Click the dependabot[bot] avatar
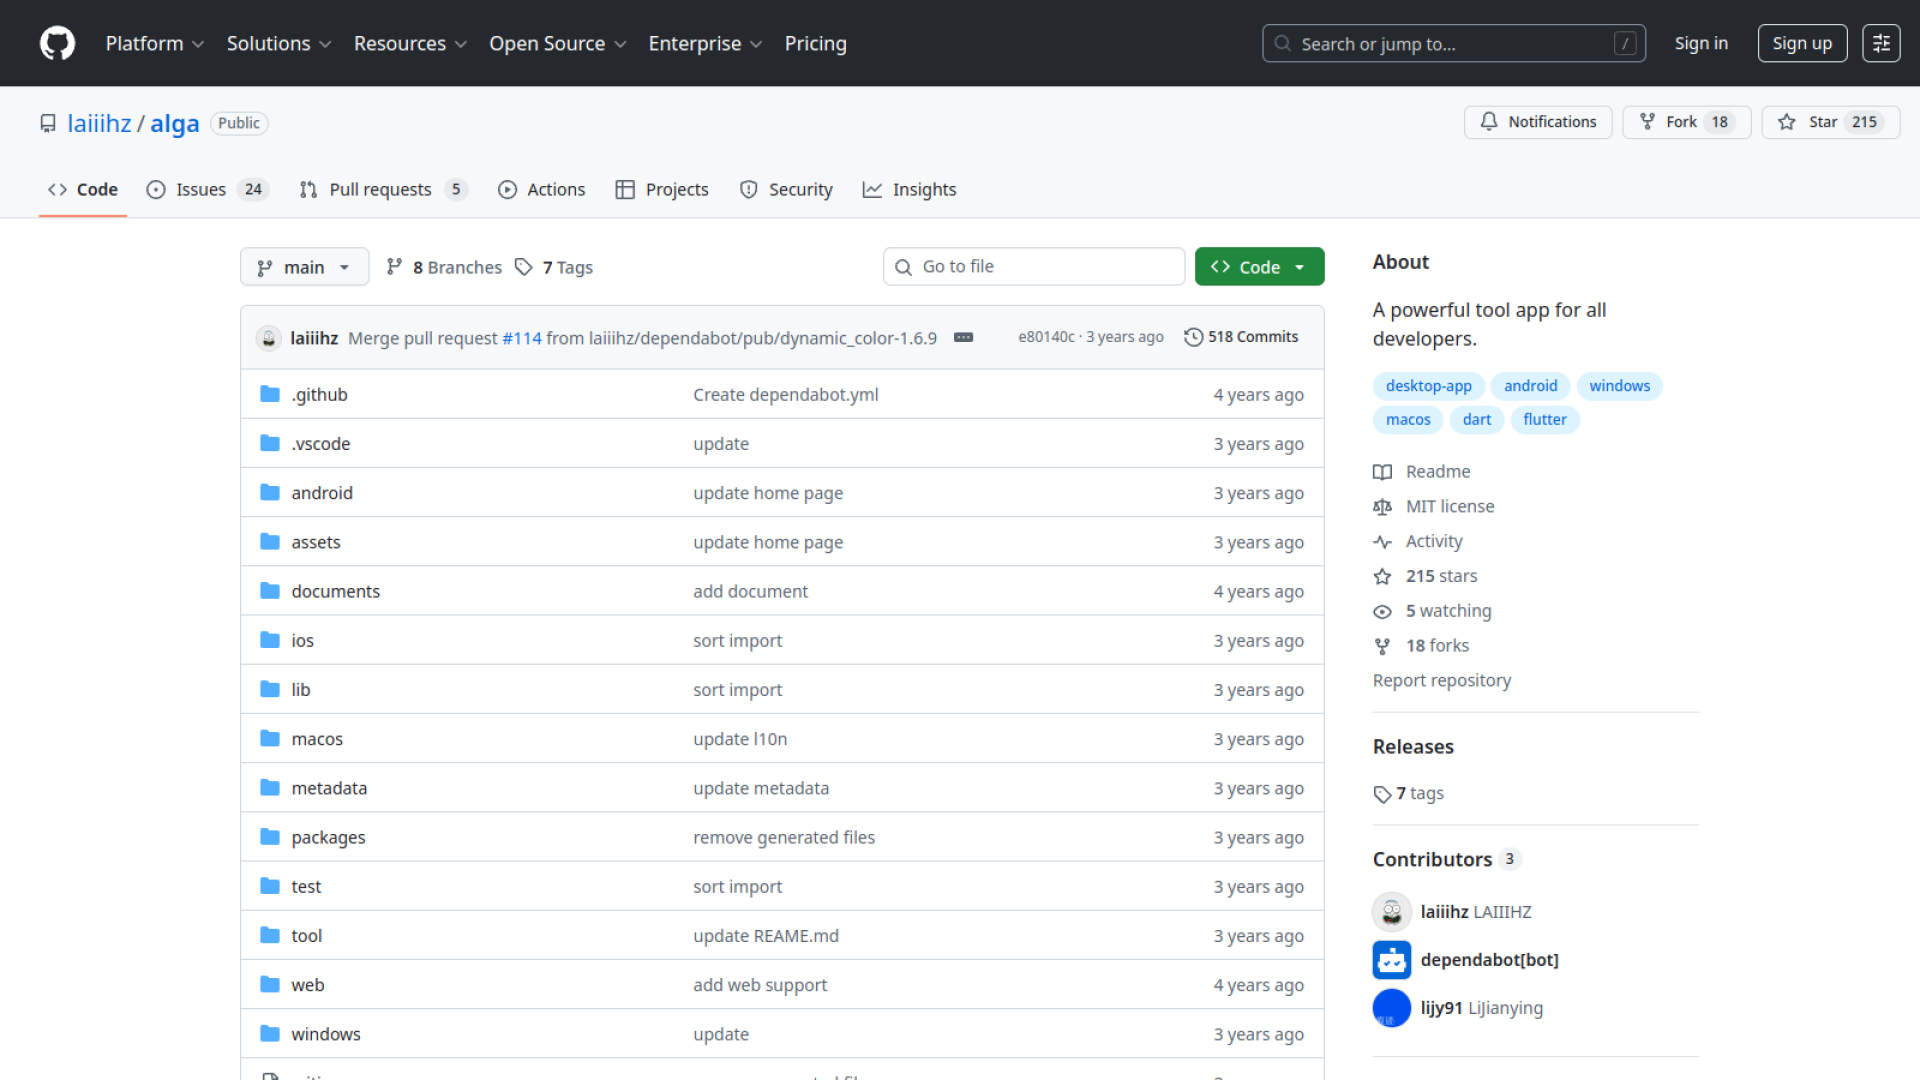The height and width of the screenshot is (1080, 1920). click(1391, 960)
